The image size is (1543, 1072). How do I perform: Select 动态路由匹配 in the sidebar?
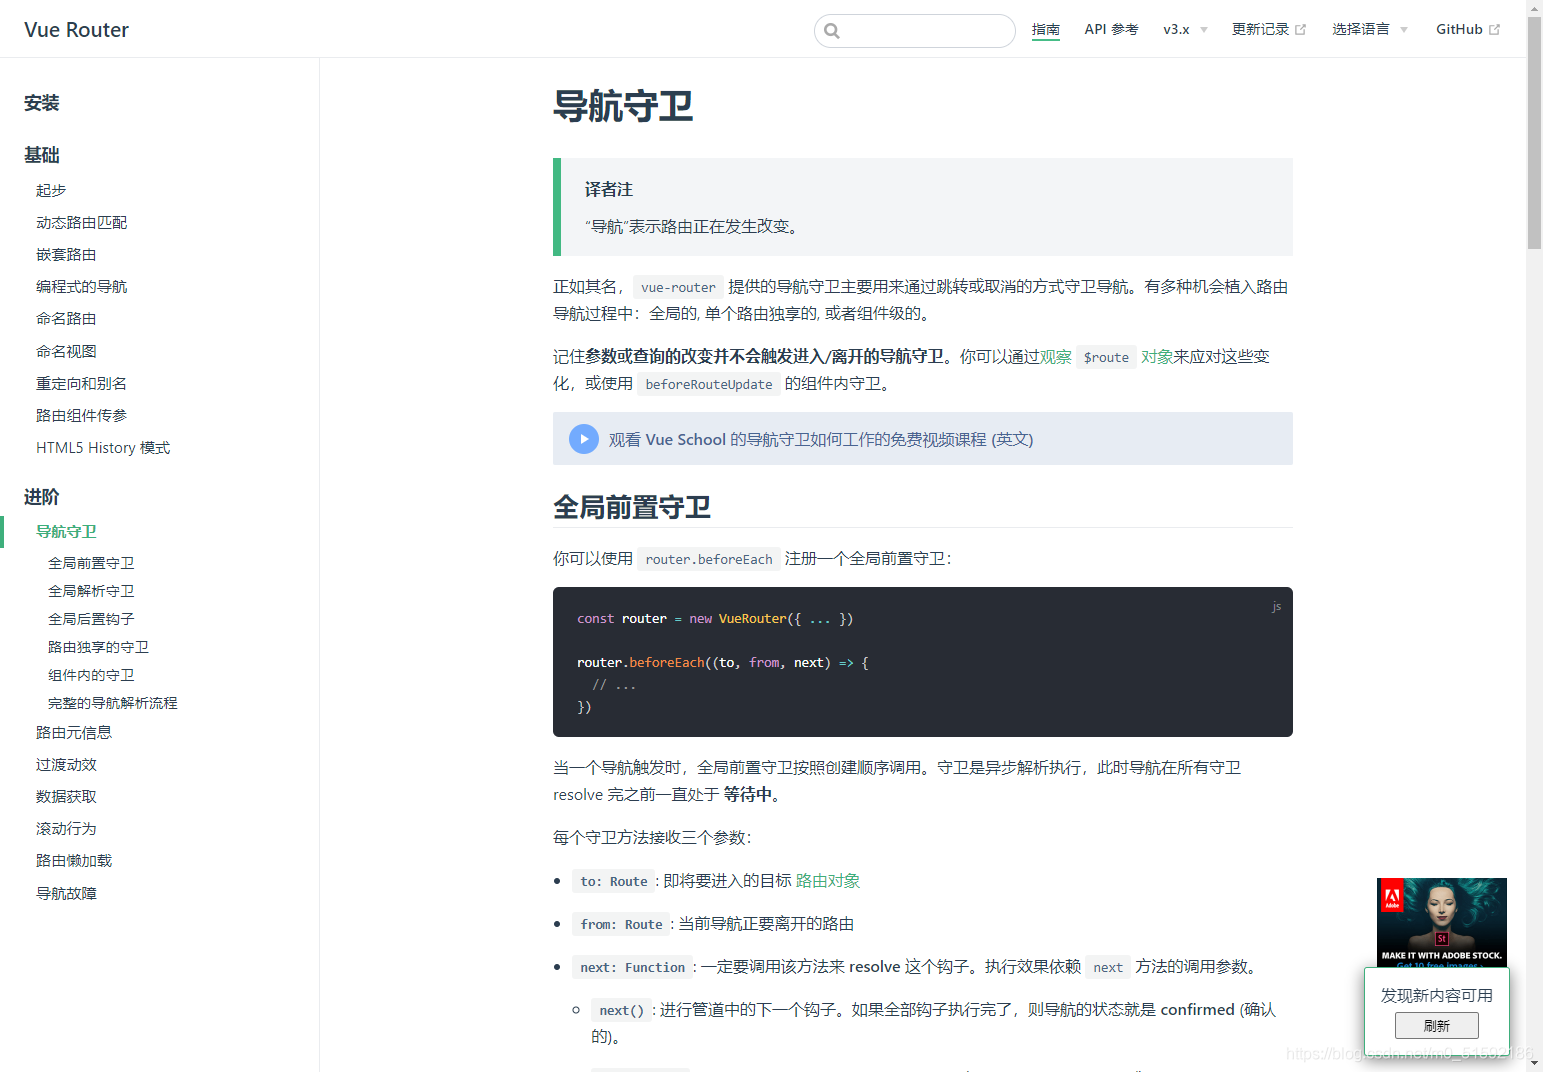81,222
